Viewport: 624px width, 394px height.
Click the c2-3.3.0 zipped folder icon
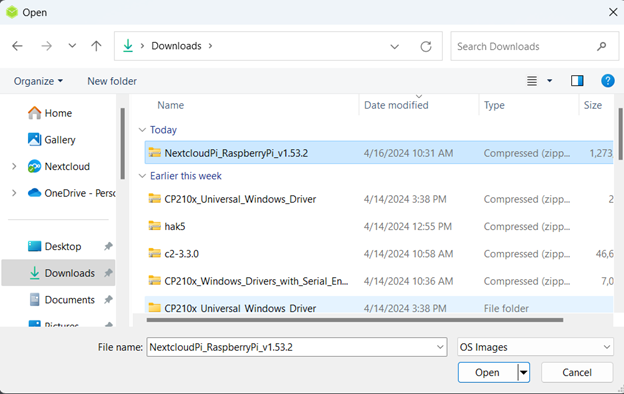tap(154, 253)
